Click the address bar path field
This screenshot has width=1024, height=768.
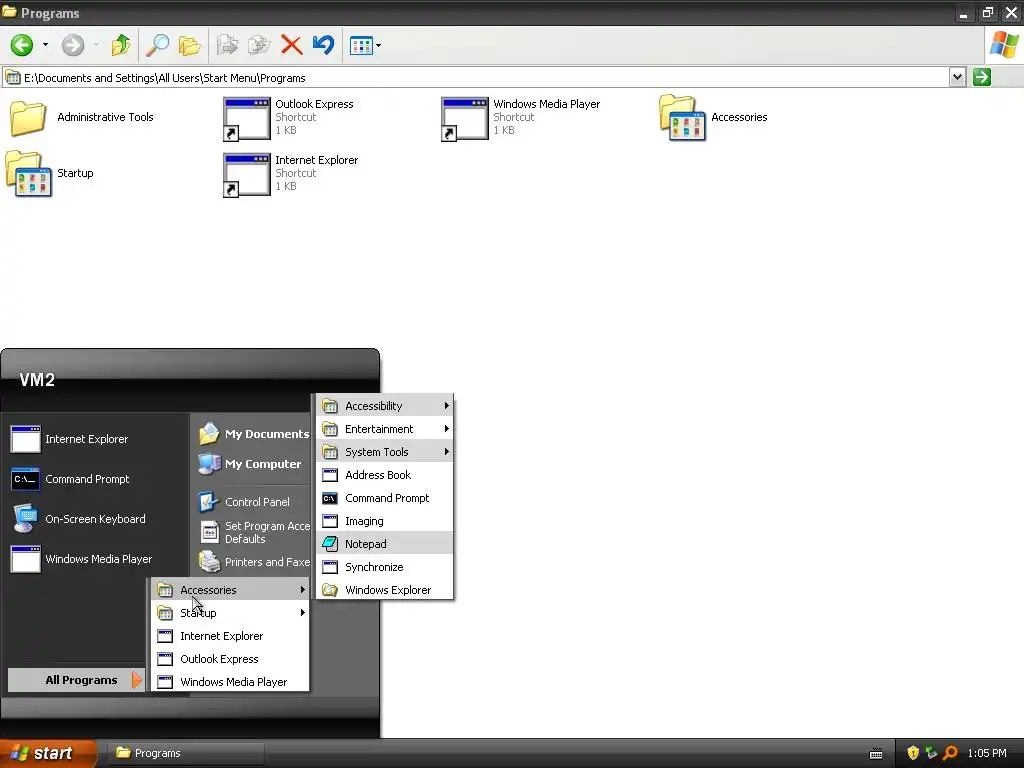[x=483, y=78]
